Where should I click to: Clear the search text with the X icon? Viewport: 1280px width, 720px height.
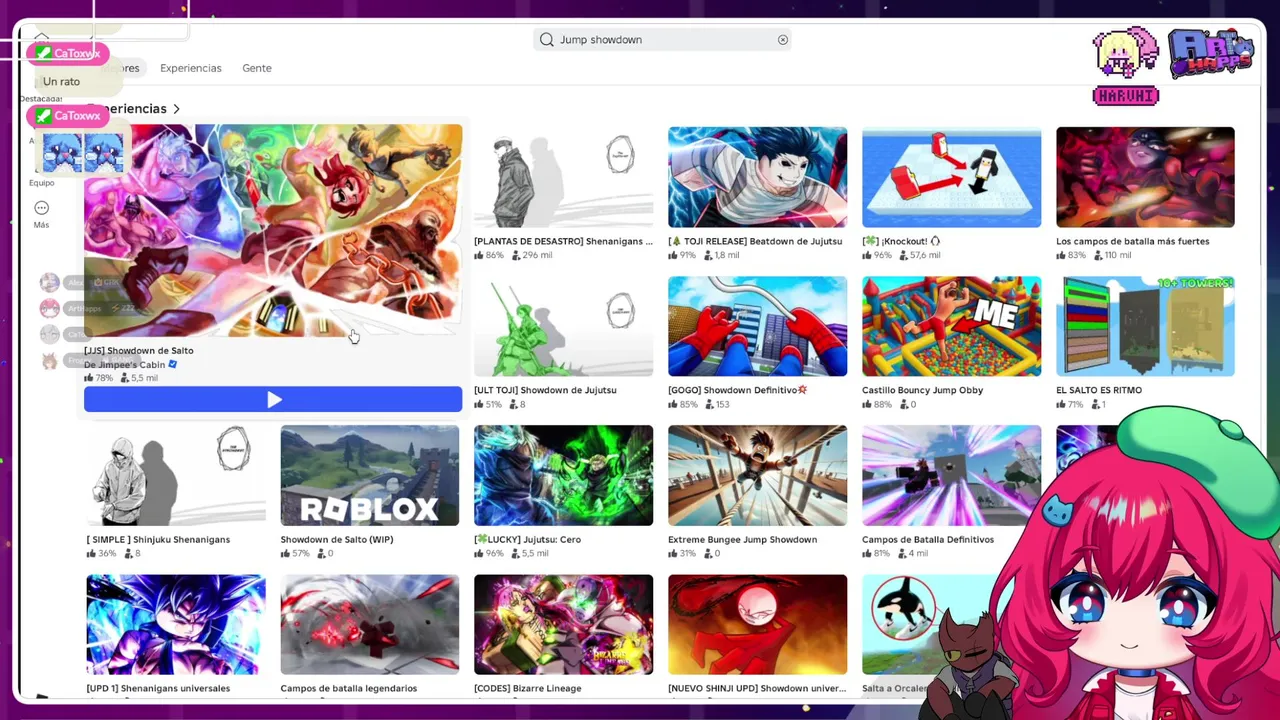click(x=783, y=40)
